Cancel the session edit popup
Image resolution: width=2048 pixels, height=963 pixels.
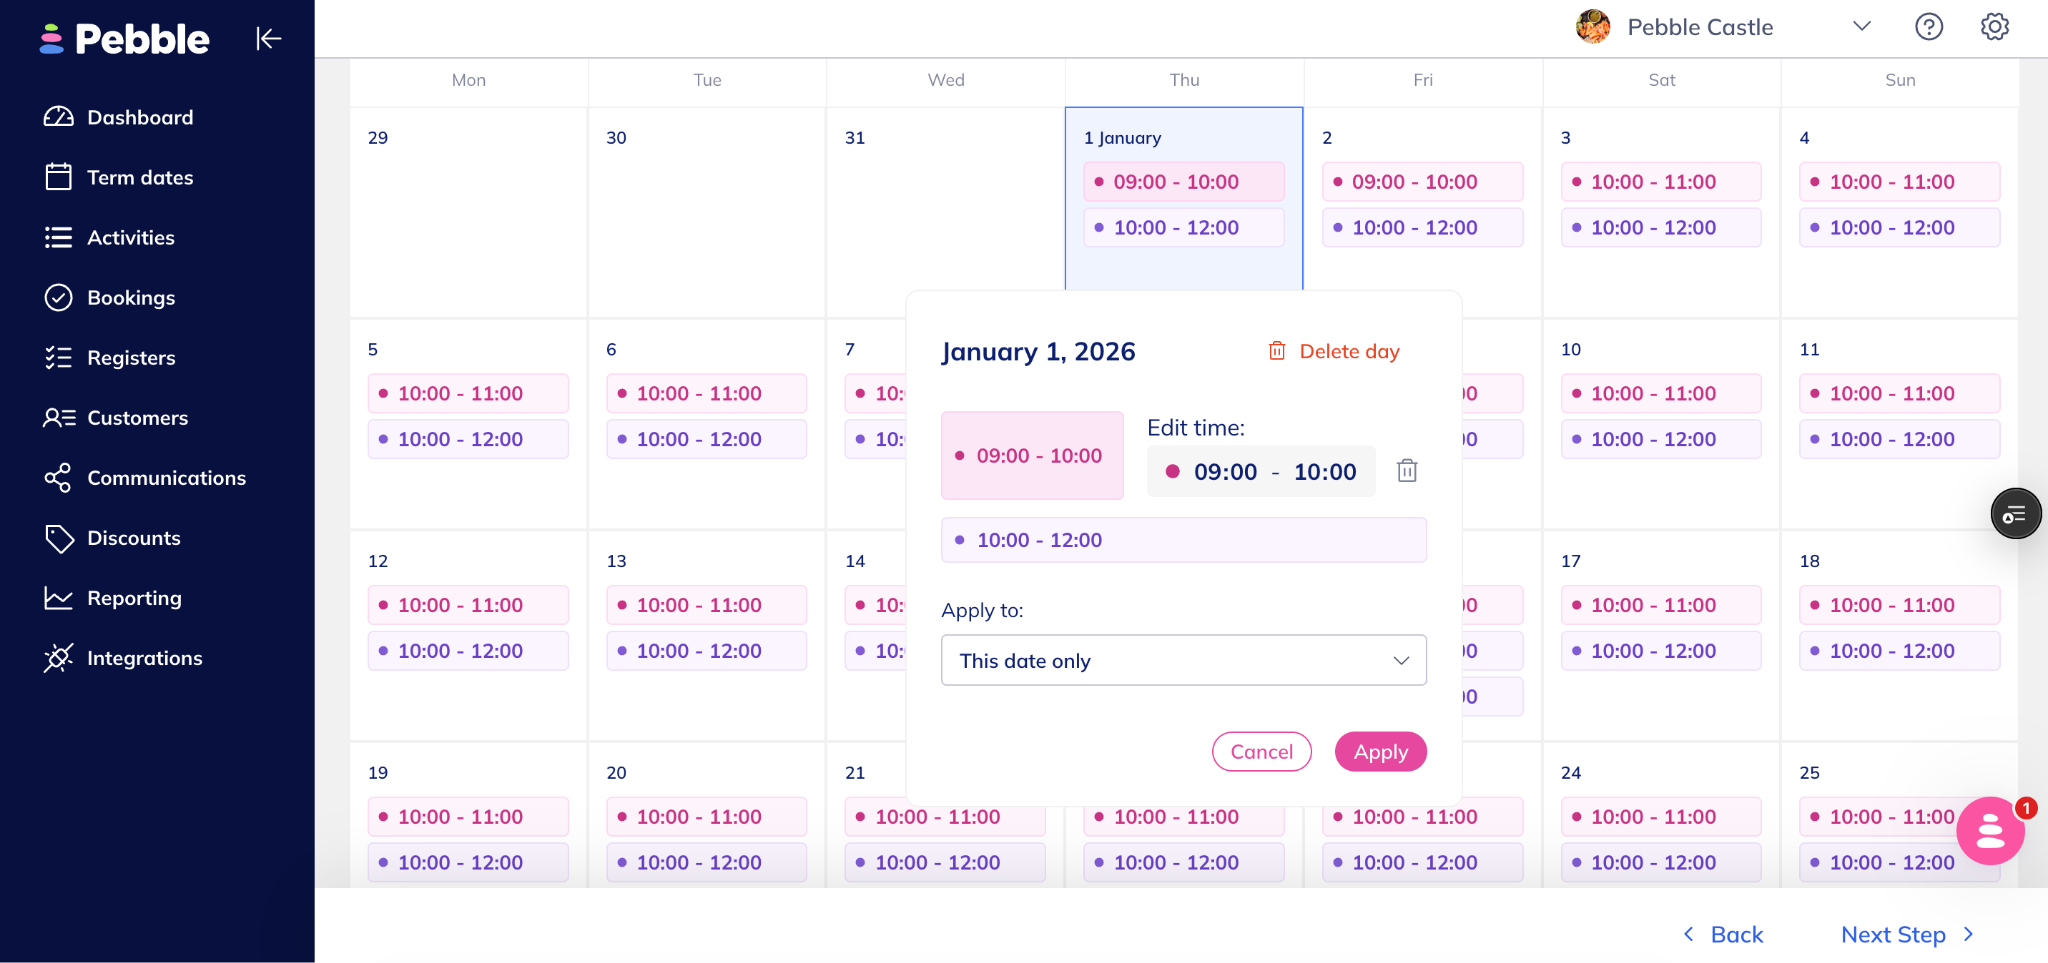tap(1261, 752)
